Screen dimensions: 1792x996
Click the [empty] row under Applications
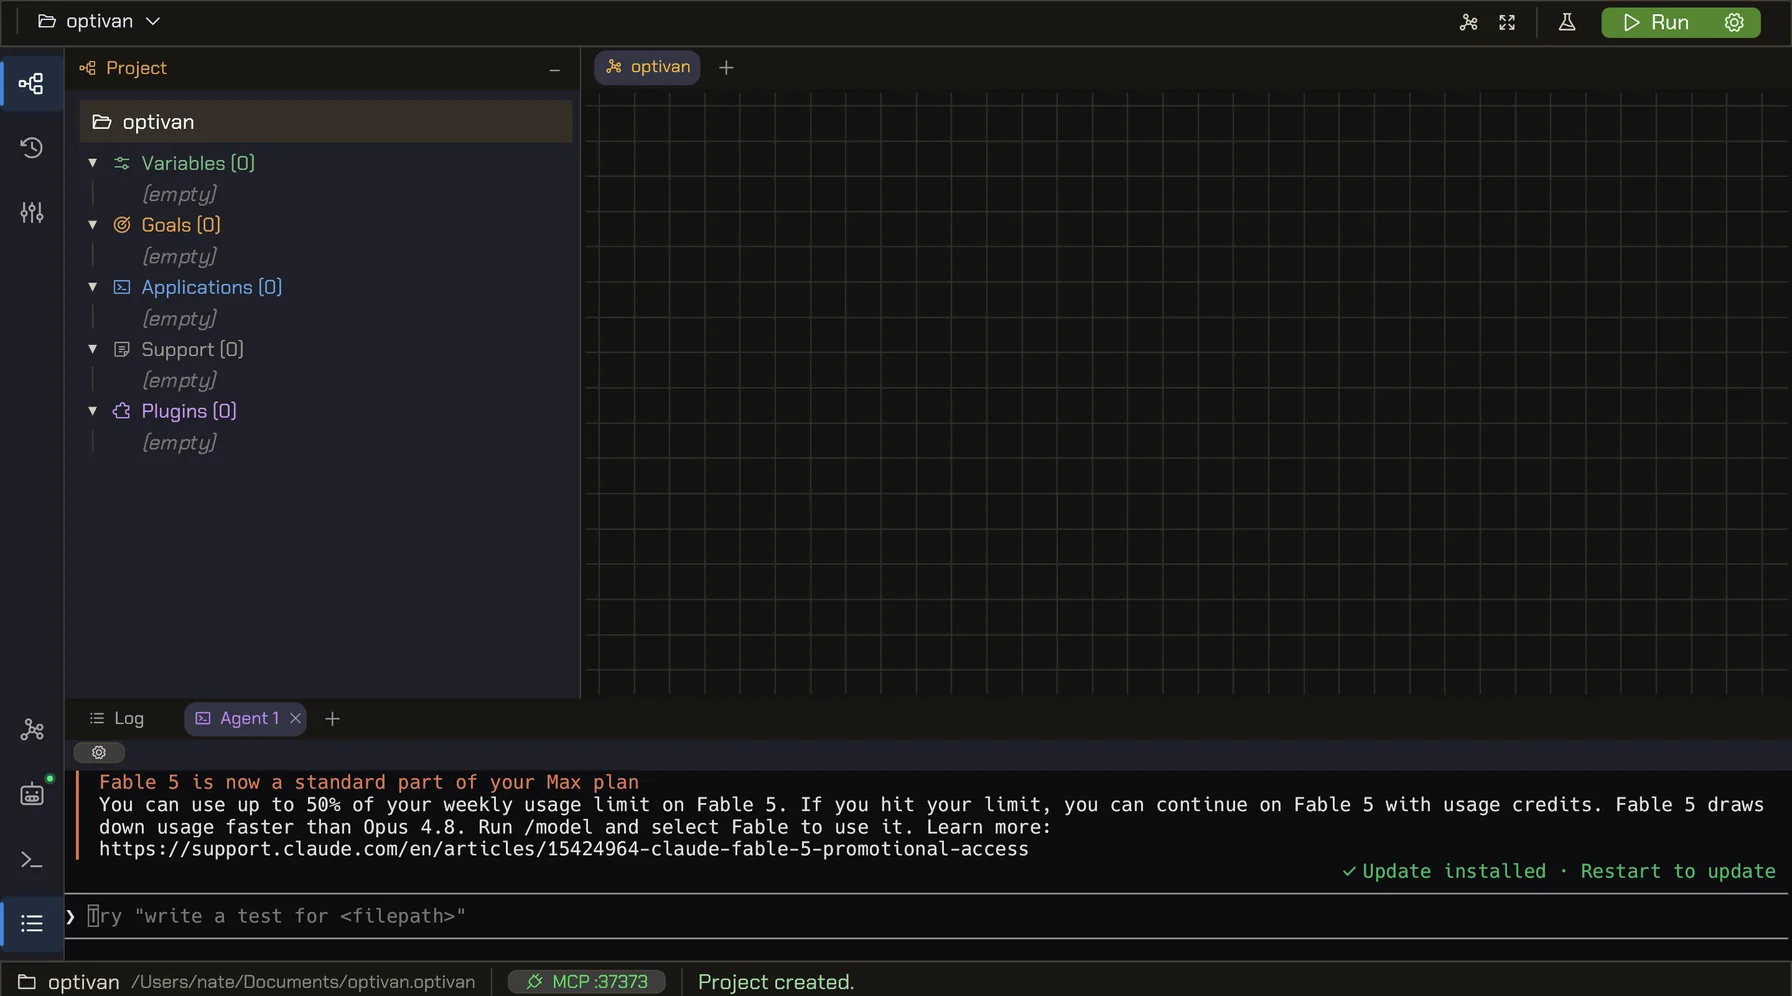click(179, 318)
